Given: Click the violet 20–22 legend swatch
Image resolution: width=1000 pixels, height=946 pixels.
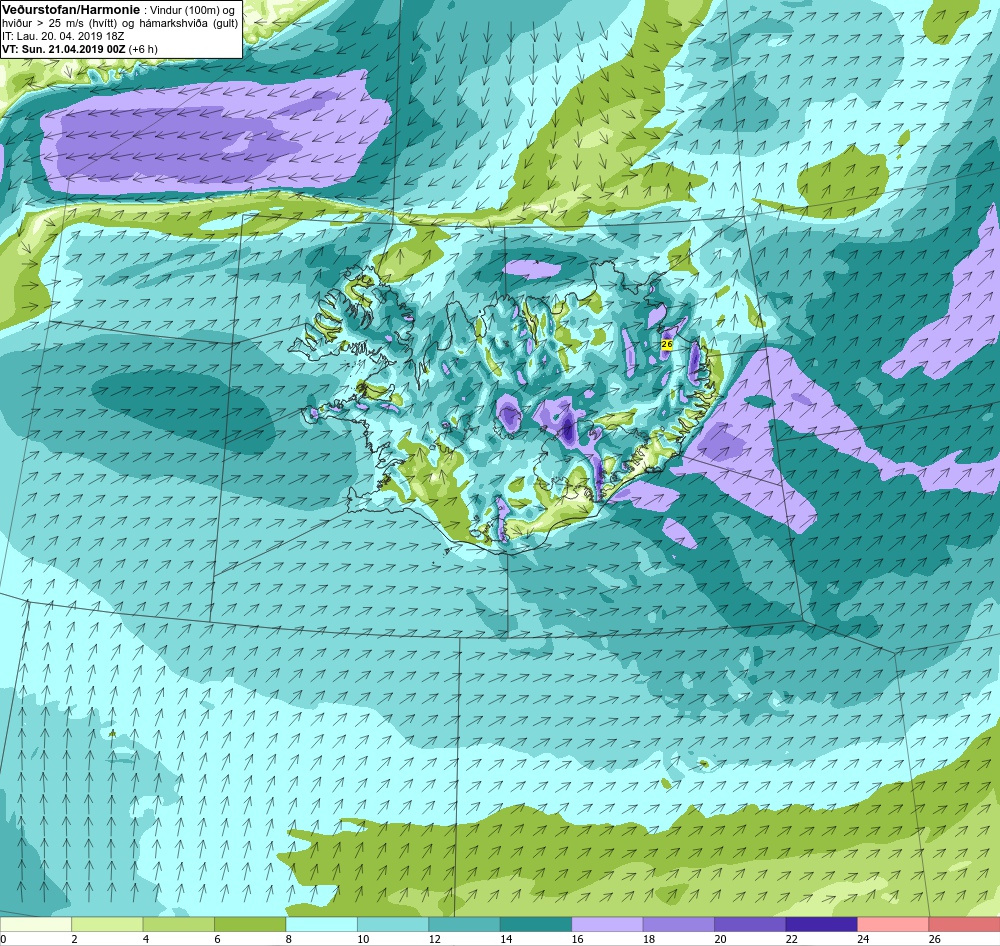Looking at the screenshot, I should [750, 924].
